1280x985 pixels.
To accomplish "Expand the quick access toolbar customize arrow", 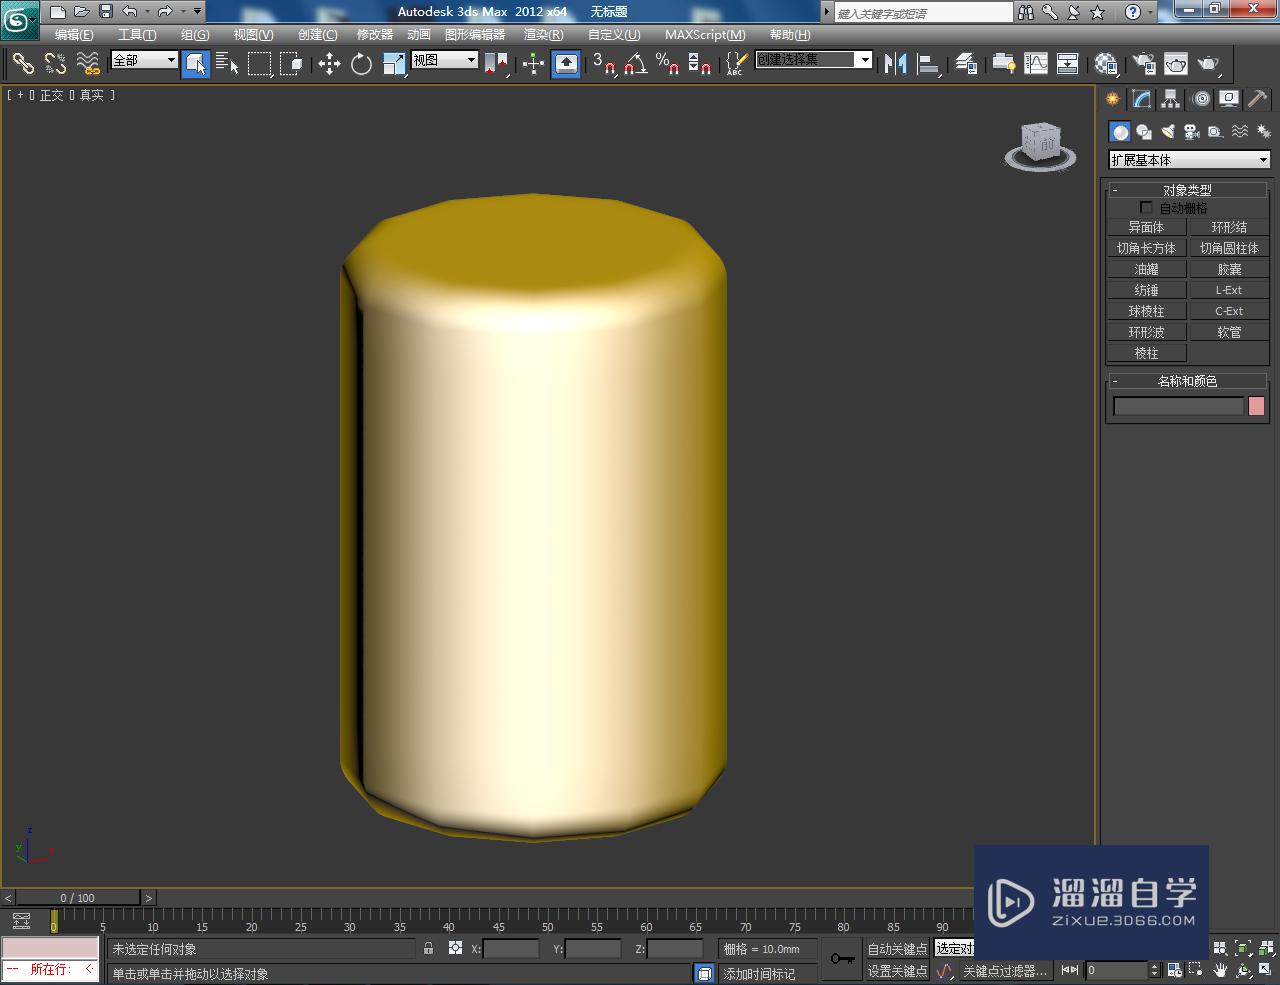I will coord(197,12).
